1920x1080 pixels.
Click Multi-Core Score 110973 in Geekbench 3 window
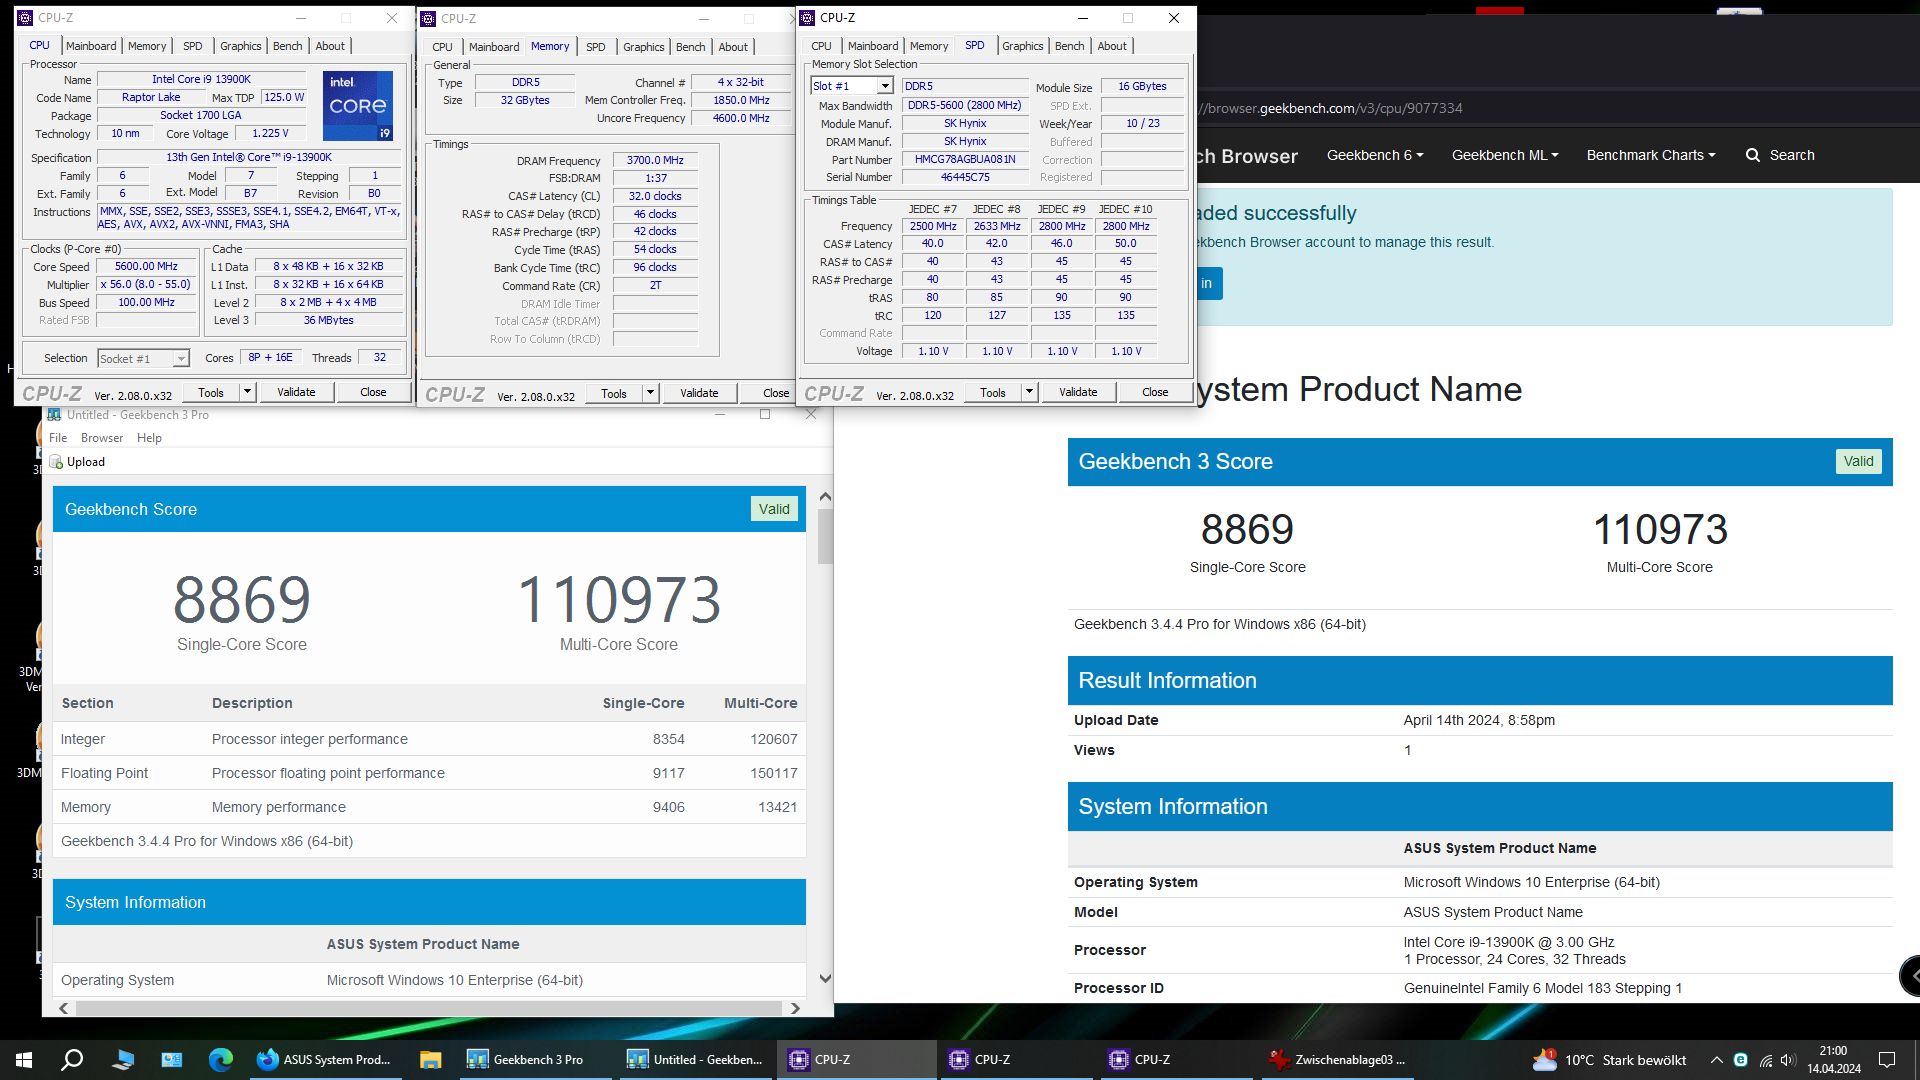pyautogui.click(x=618, y=599)
